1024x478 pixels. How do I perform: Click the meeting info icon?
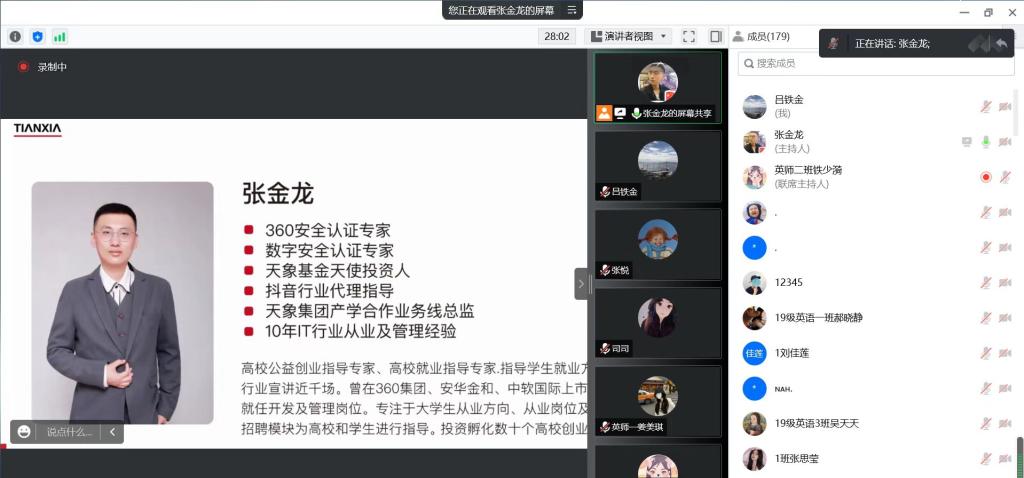15,36
